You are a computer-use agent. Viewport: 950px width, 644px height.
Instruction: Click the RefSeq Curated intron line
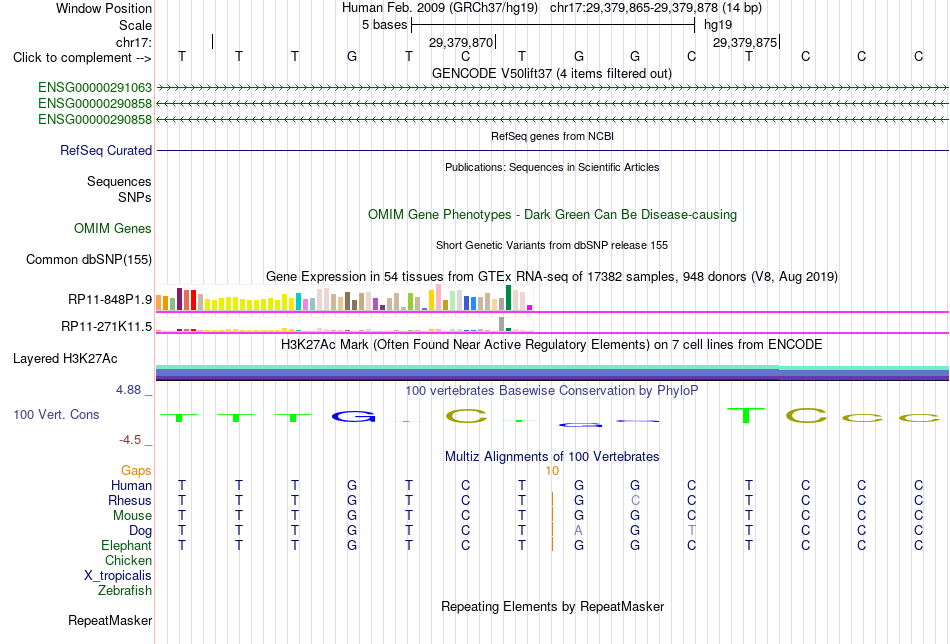552,150
